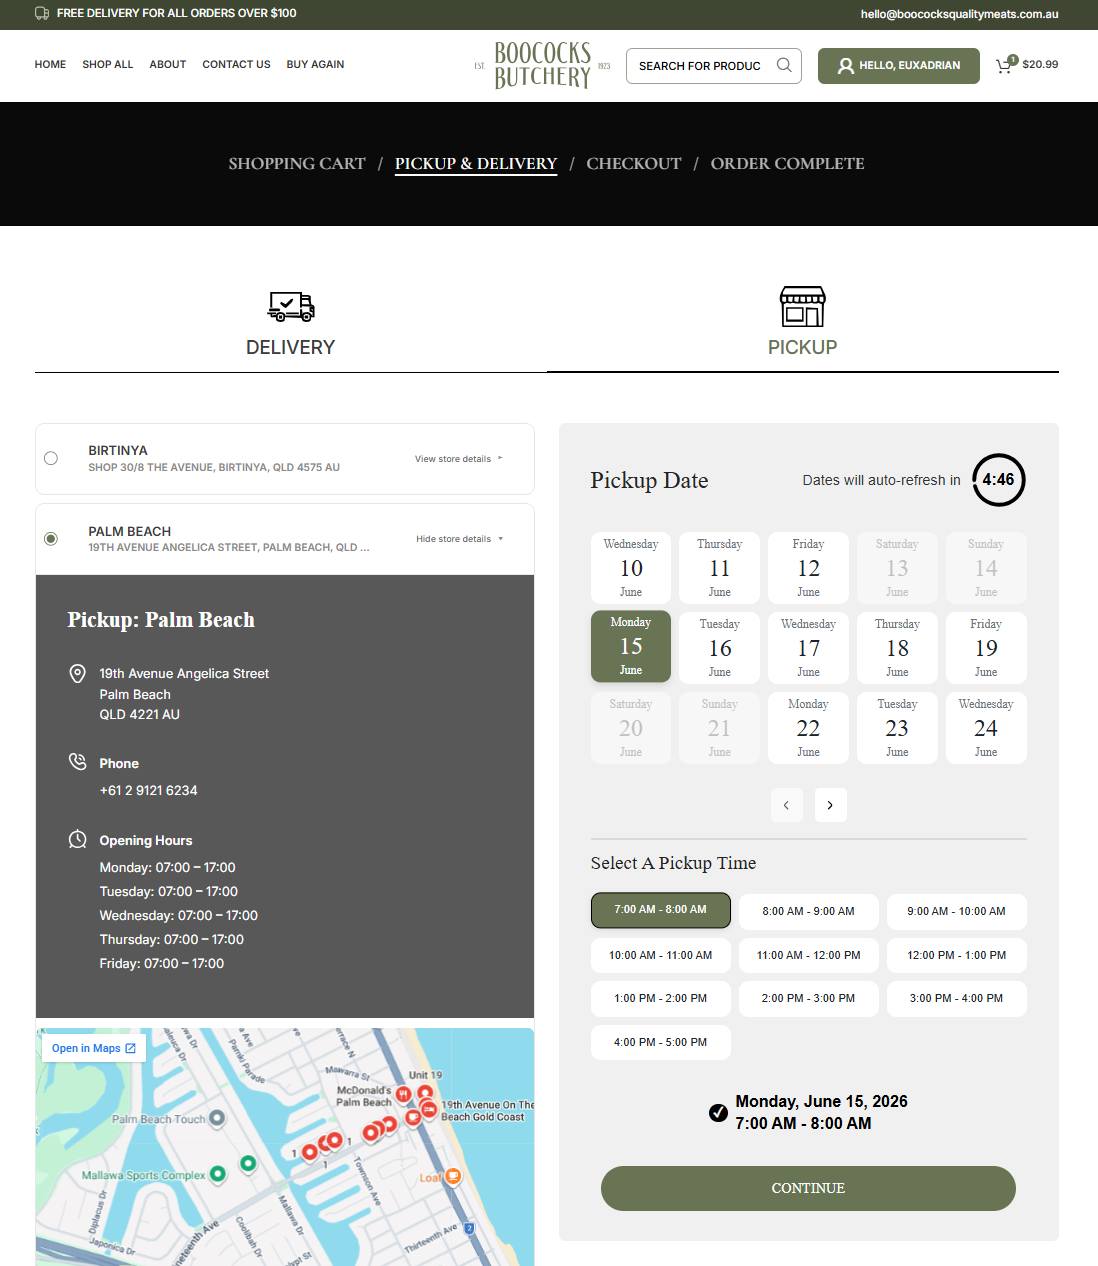
Task: Choose Wednesday 17 June pickup date
Action: click(x=809, y=648)
